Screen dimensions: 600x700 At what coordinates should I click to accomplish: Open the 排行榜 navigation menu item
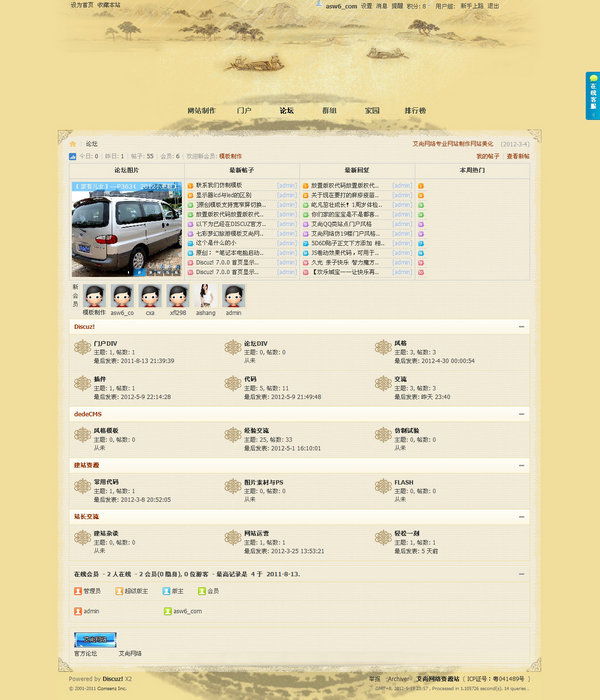(x=415, y=110)
